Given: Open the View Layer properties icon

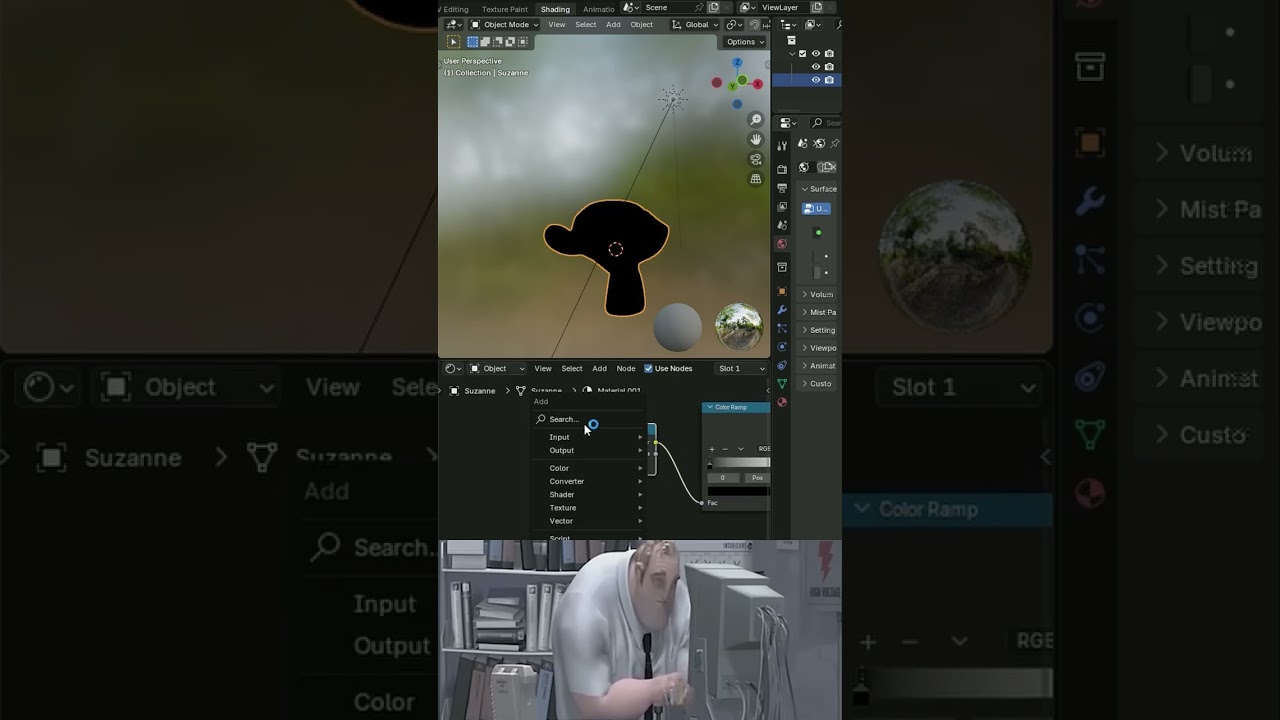Looking at the screenshot, I should tap(782, 206).
